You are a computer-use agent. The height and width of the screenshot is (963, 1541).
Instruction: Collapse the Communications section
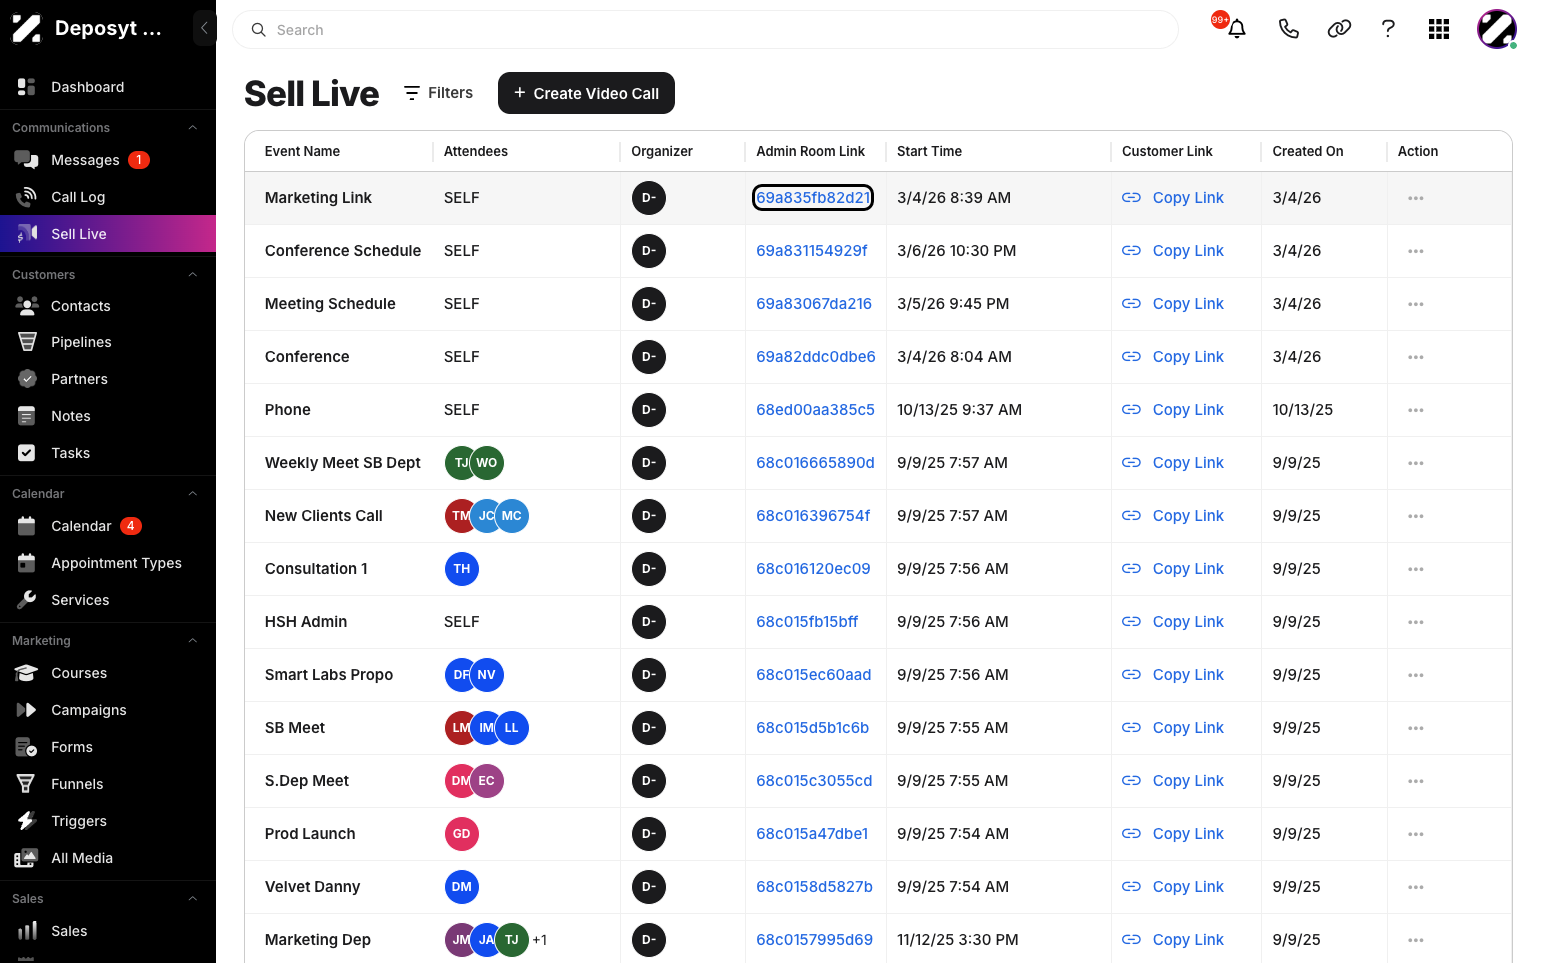pos(193,128)
